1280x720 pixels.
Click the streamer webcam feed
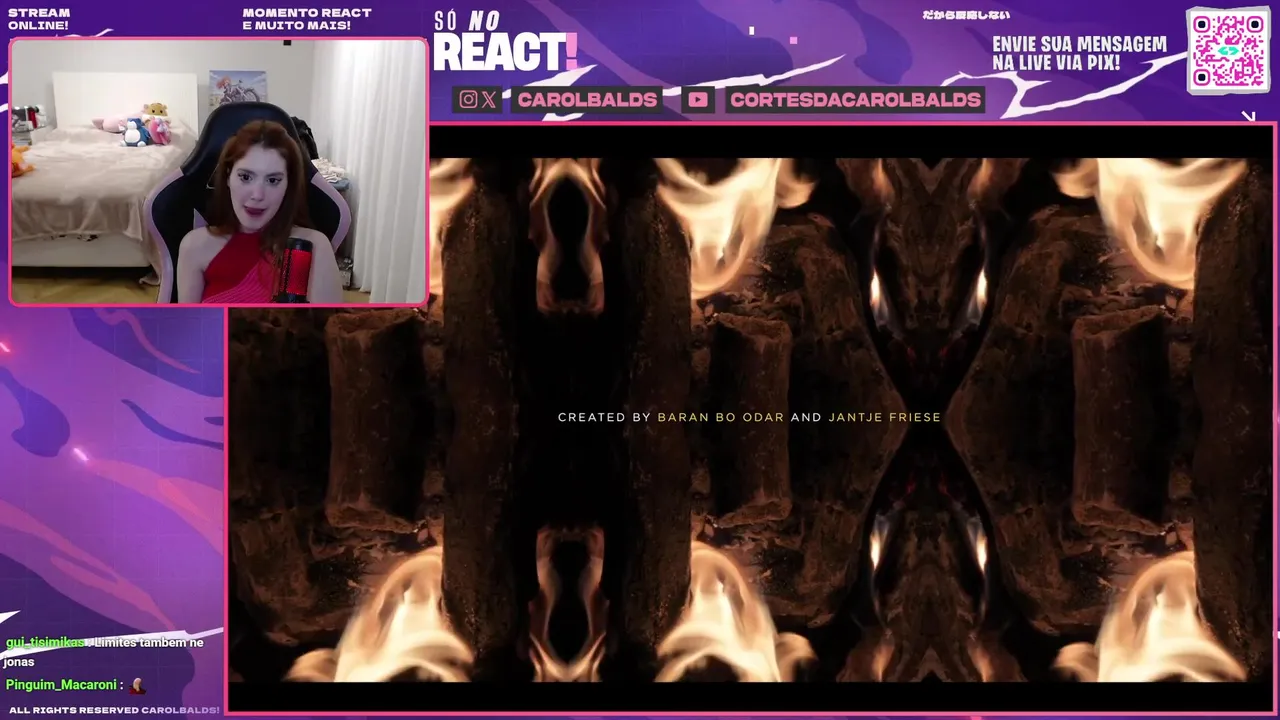pyautogui.click(x=218, y=171)
